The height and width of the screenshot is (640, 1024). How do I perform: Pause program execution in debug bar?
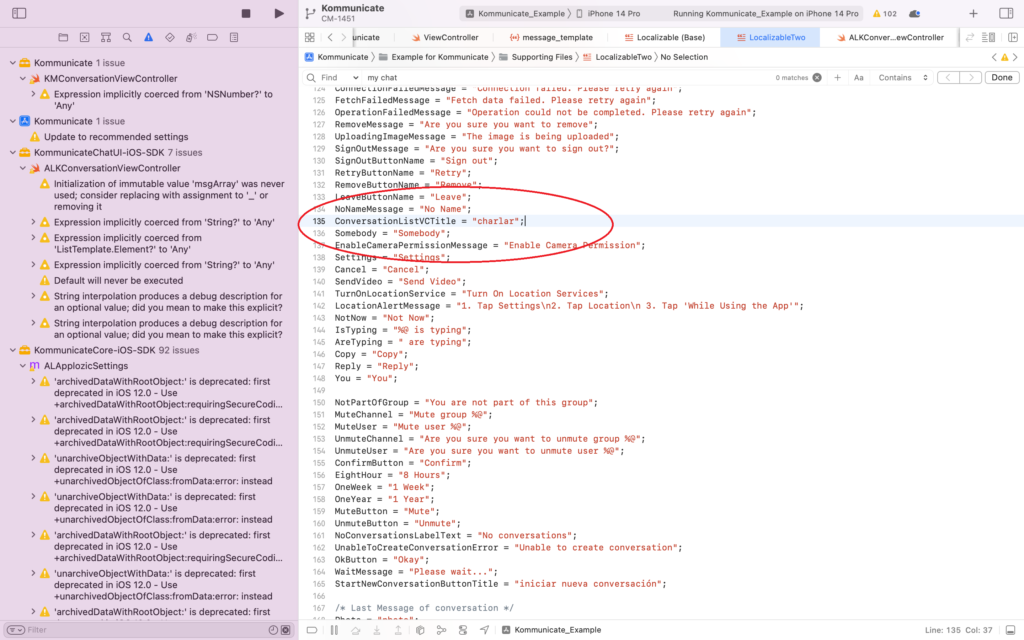(334, 630)
